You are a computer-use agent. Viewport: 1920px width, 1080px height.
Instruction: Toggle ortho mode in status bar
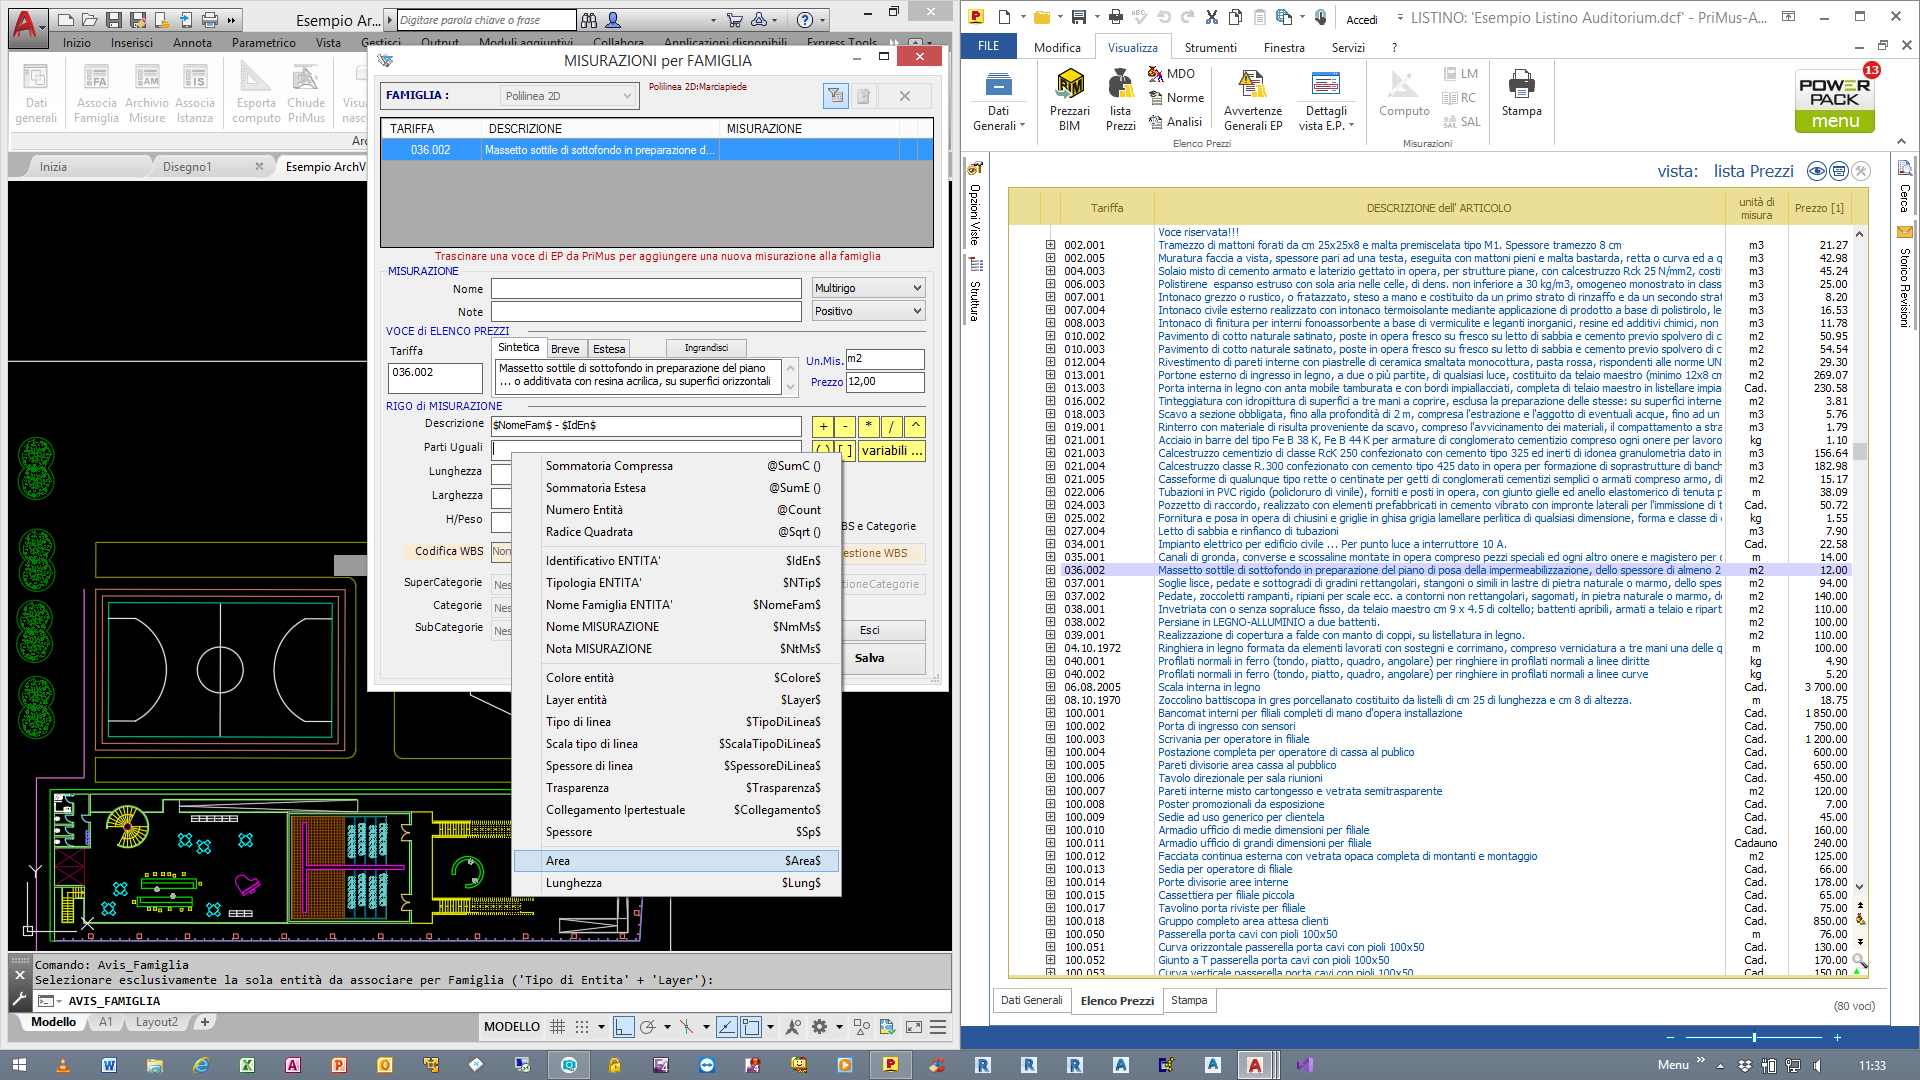(624, 1027)
